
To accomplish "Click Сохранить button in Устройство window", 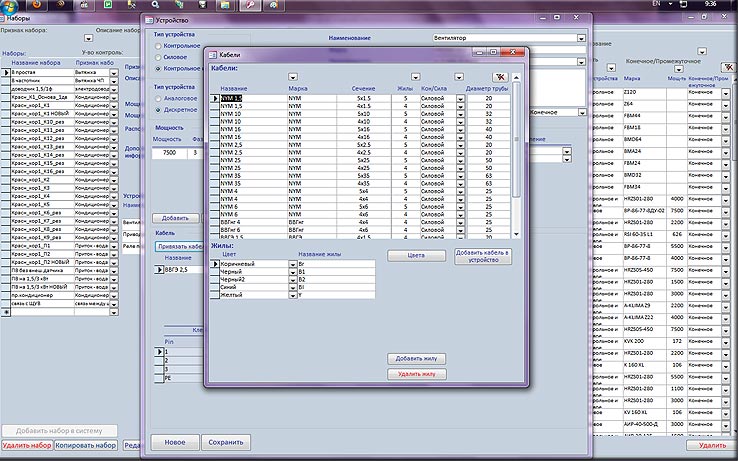I will coord(226,443).
